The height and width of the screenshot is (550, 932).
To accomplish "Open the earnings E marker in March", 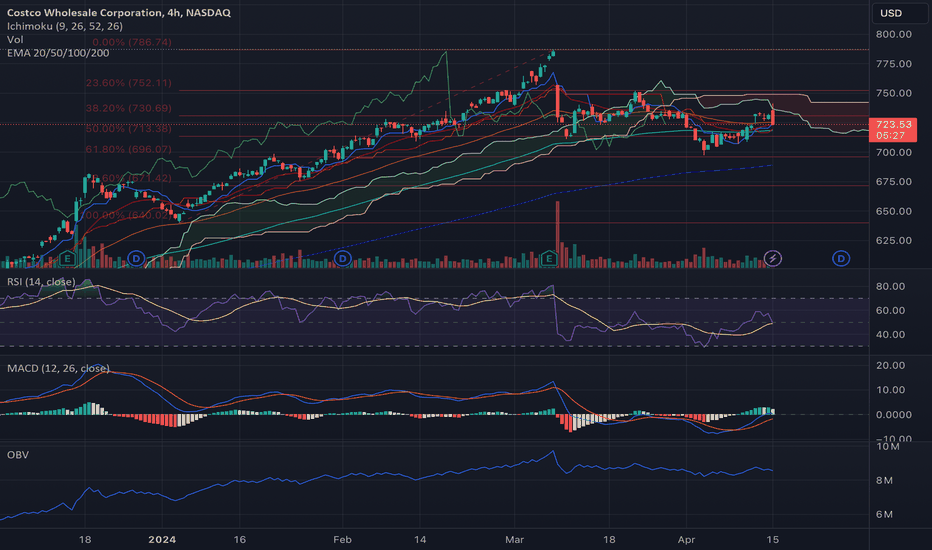I will click(549, 259).
